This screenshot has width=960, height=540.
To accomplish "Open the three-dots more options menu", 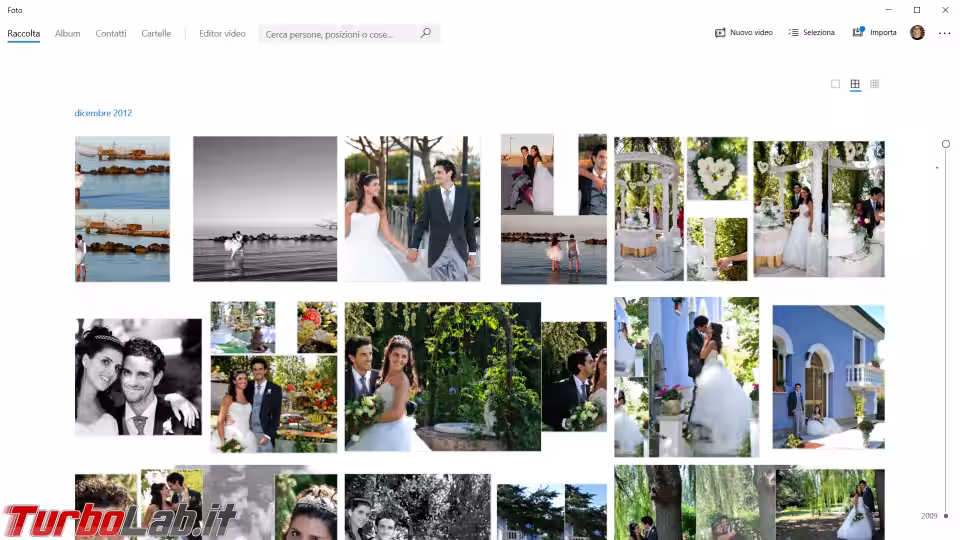I will pyautogui.click(x=944, y=33).
